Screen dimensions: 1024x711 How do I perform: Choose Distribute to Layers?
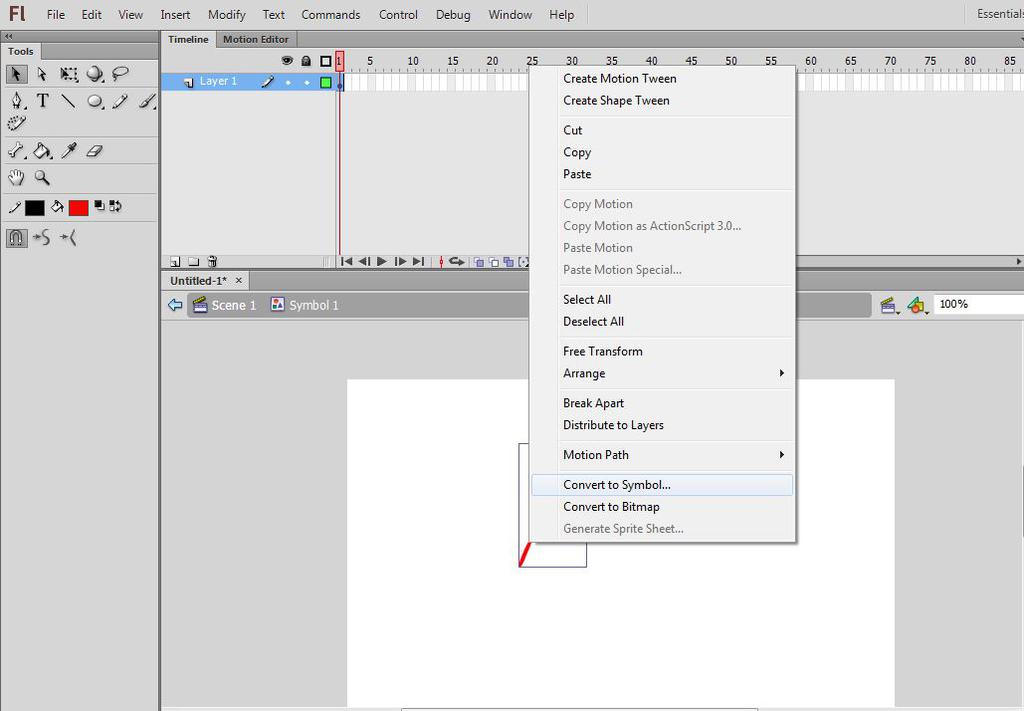tap(662, 425)
